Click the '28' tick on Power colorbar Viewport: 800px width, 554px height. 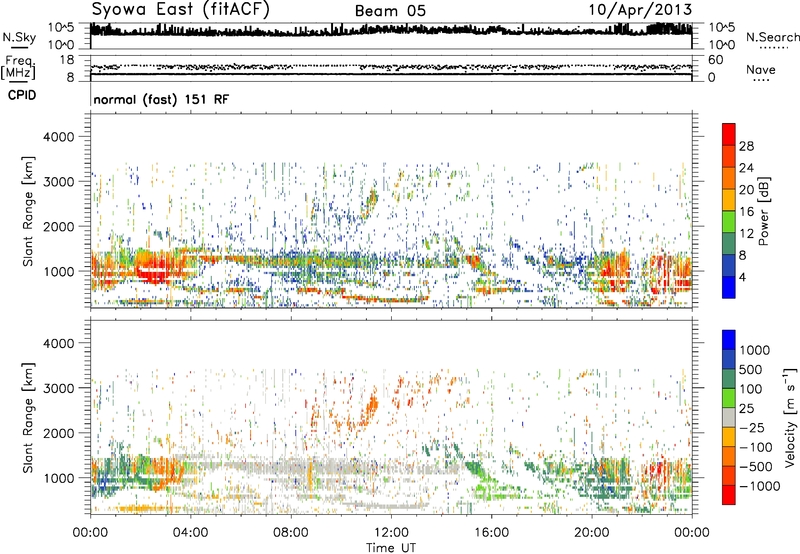(746, 146)
